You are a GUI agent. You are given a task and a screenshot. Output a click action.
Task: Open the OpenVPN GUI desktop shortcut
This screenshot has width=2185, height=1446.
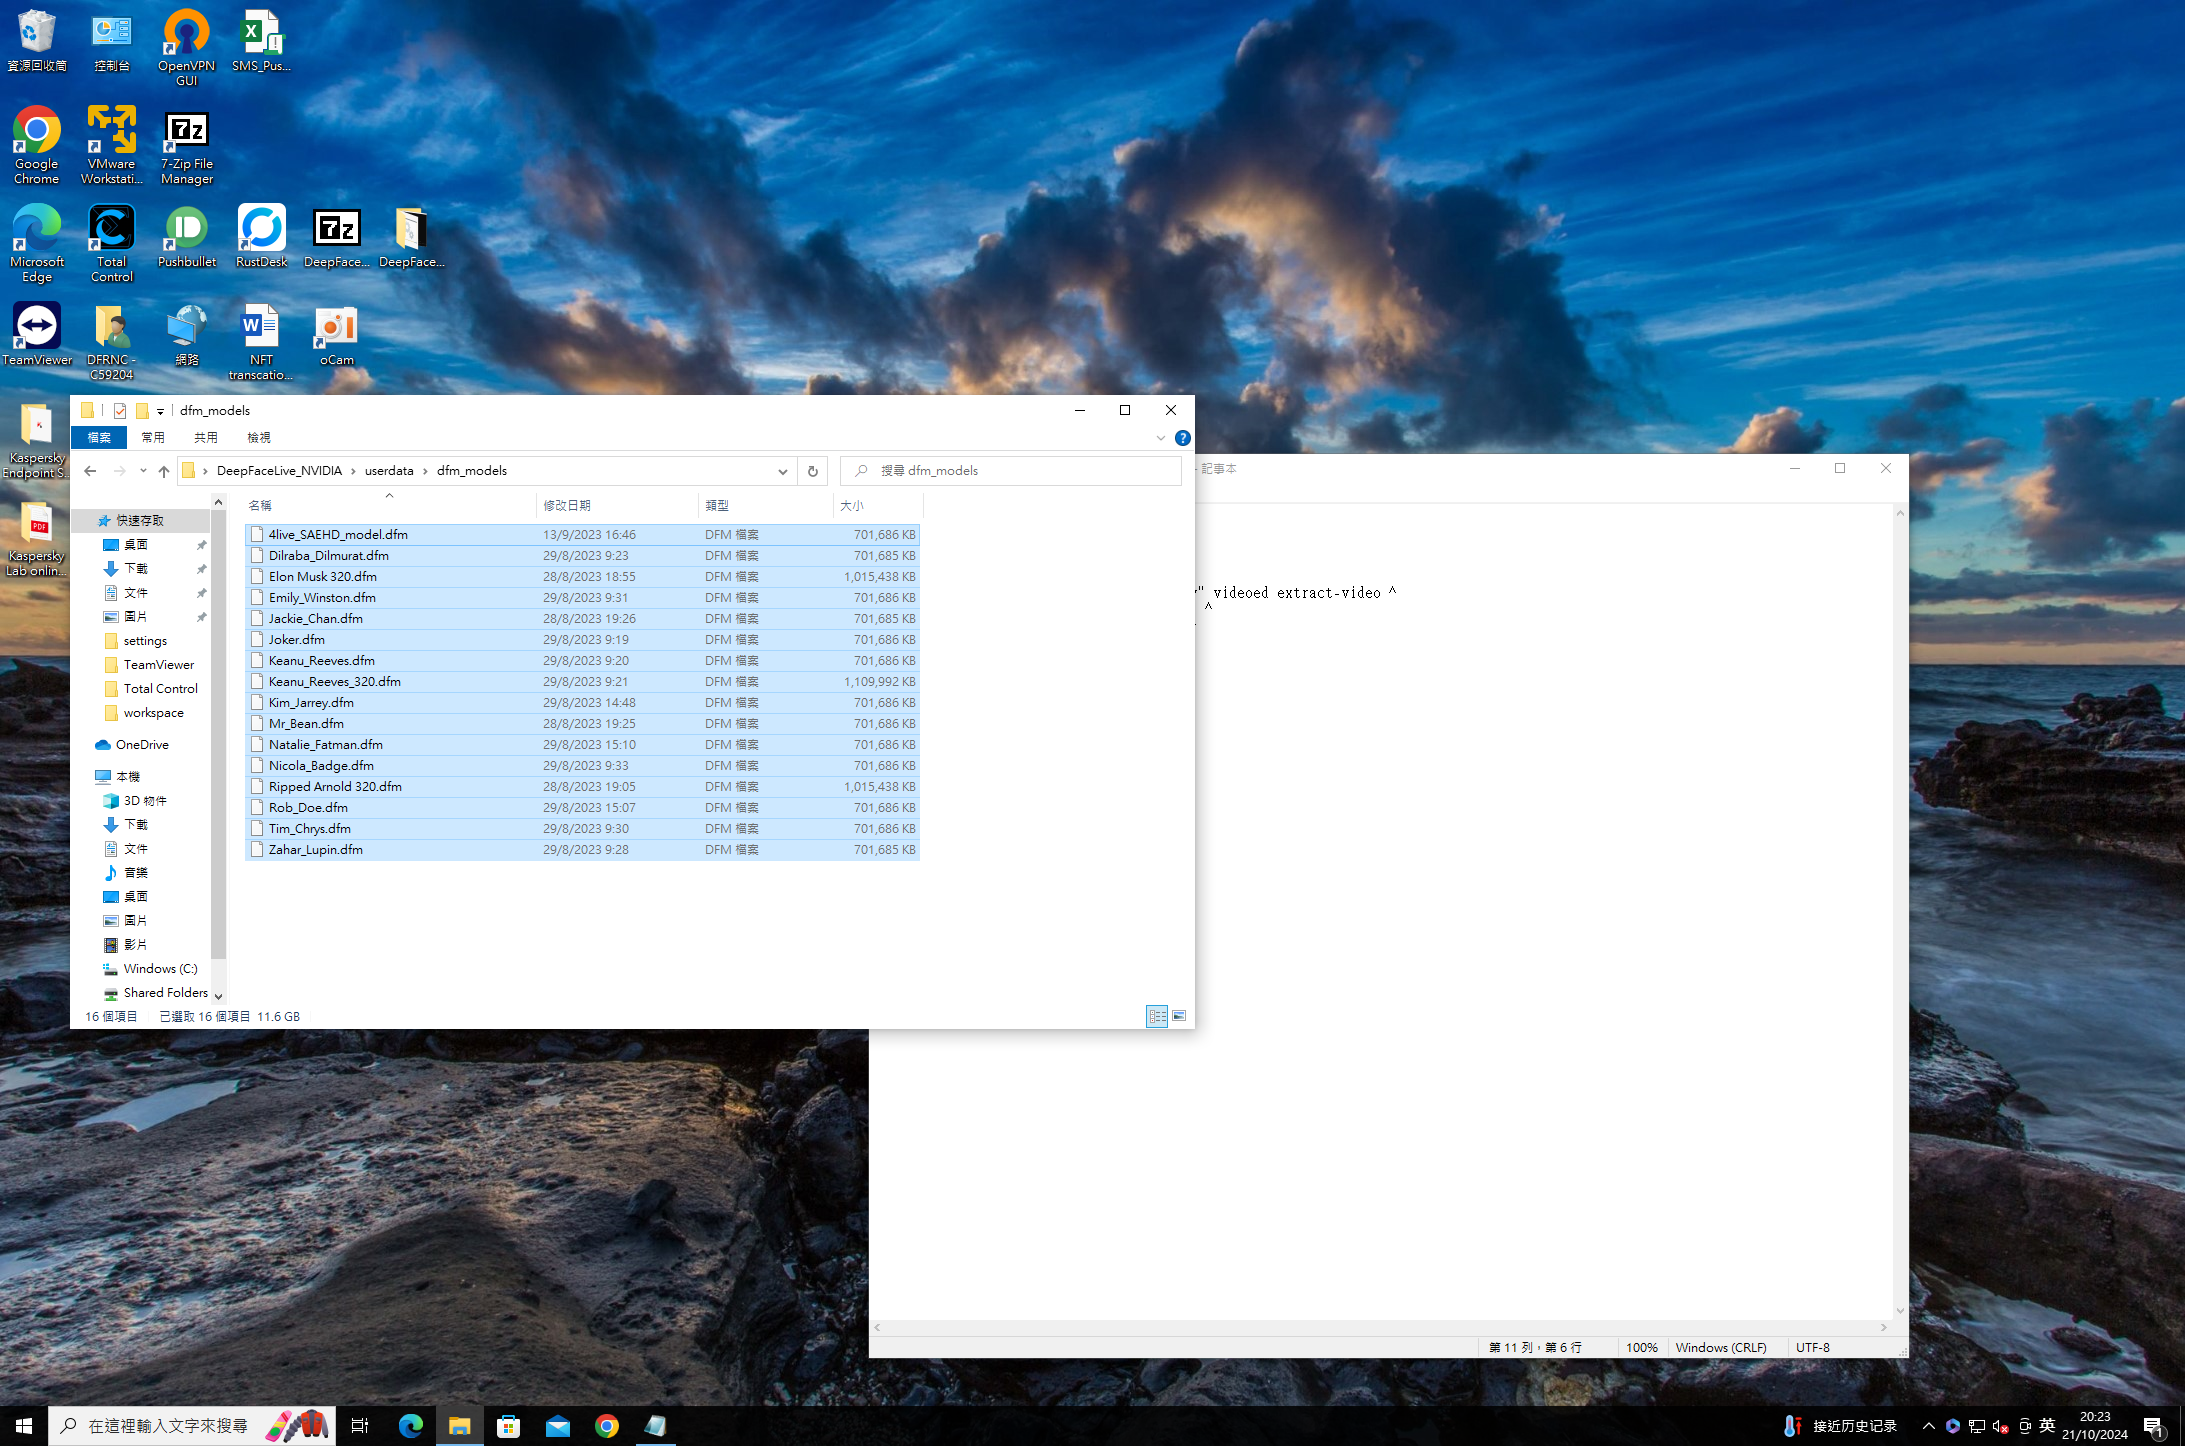click(x=187, y=47)
